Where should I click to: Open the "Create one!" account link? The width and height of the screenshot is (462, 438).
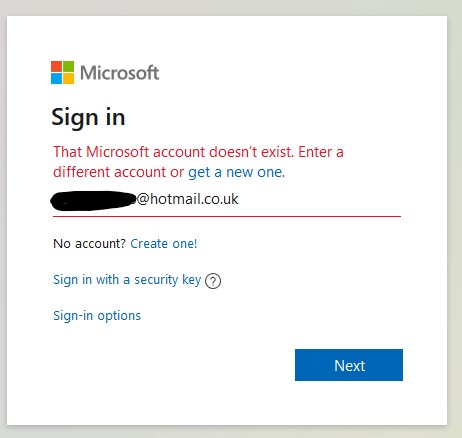[164, 244]
